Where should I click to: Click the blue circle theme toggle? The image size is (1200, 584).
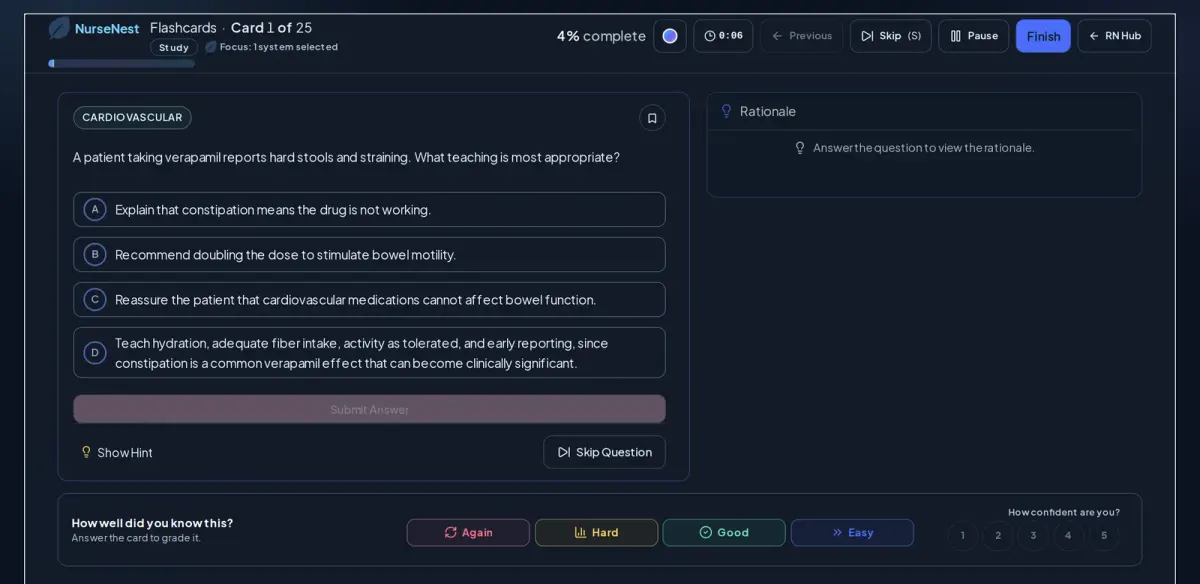(670, 36)
